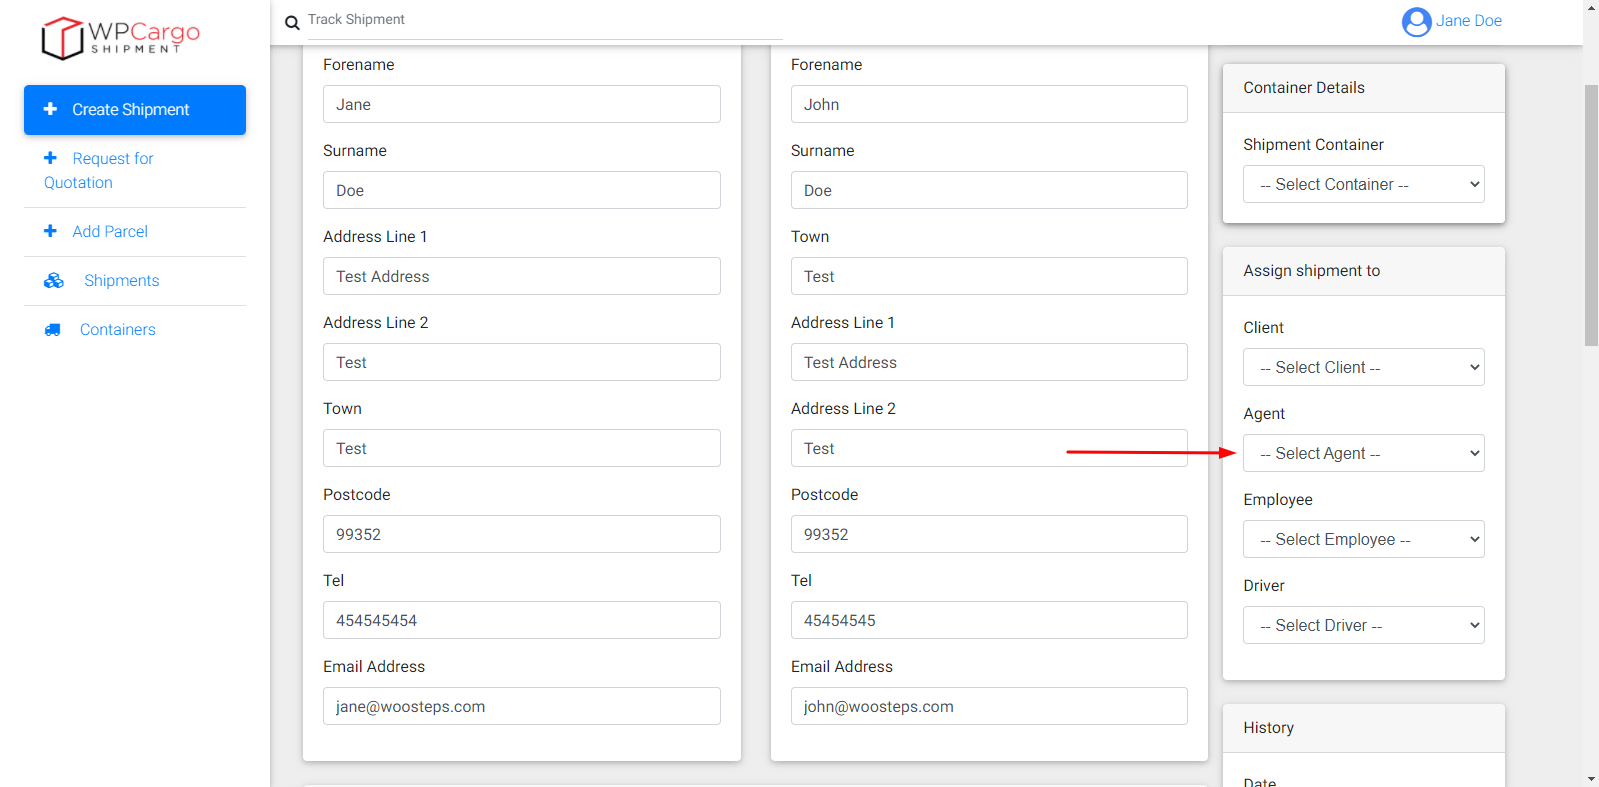The height and width of the screenshot is (787, 1599).
Task: Open the Shipments menu item
Action: click(x=121, y=281)
